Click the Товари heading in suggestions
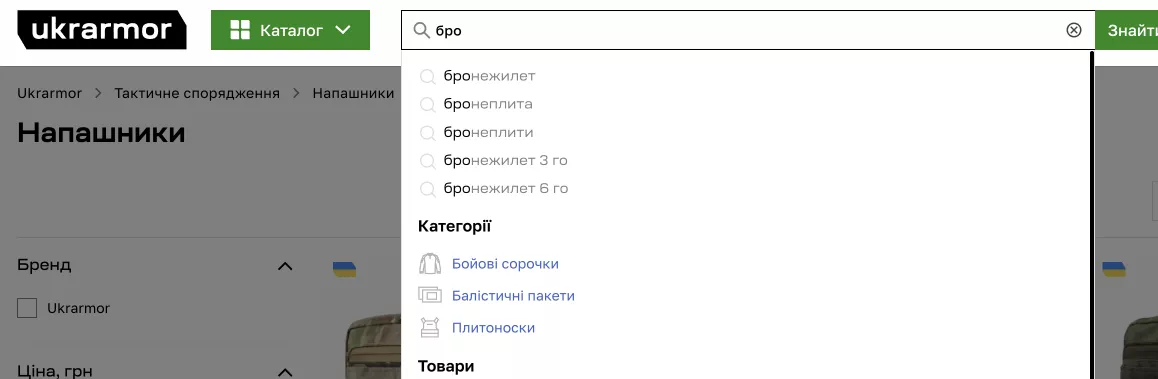The height and width of the screenshot is (379, 1158). (x=446, y=366)
